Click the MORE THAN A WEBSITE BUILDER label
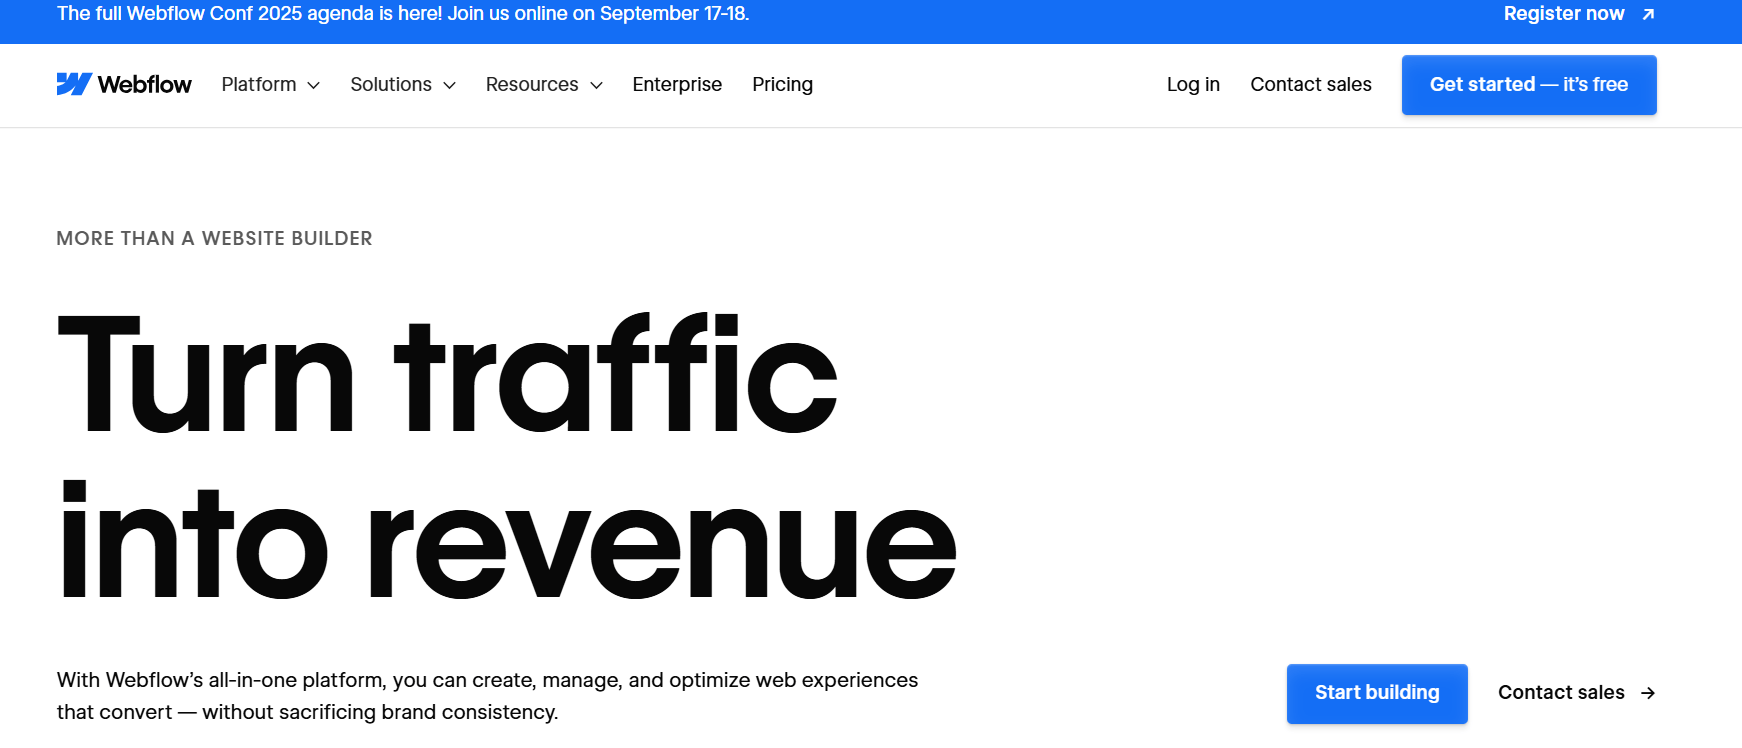This screenshot has height=748, width=1742. [x=214, y=238]
